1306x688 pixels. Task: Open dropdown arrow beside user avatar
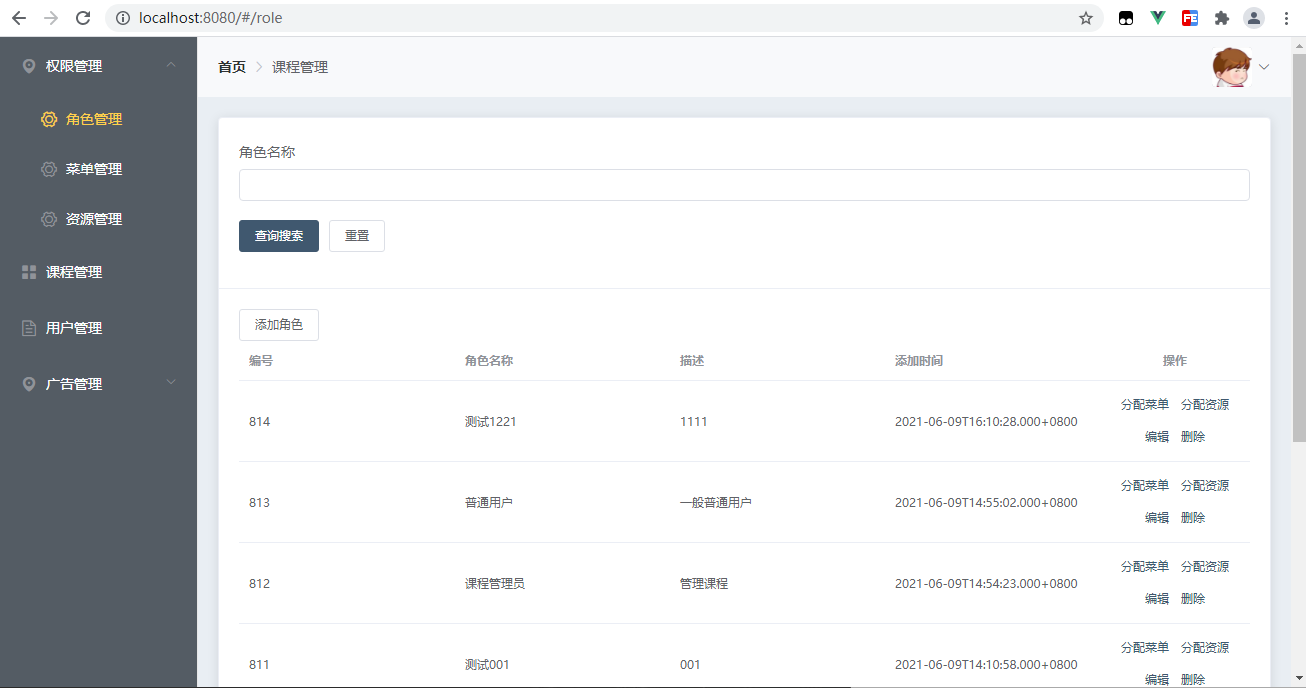click(x=1264, y=68)
